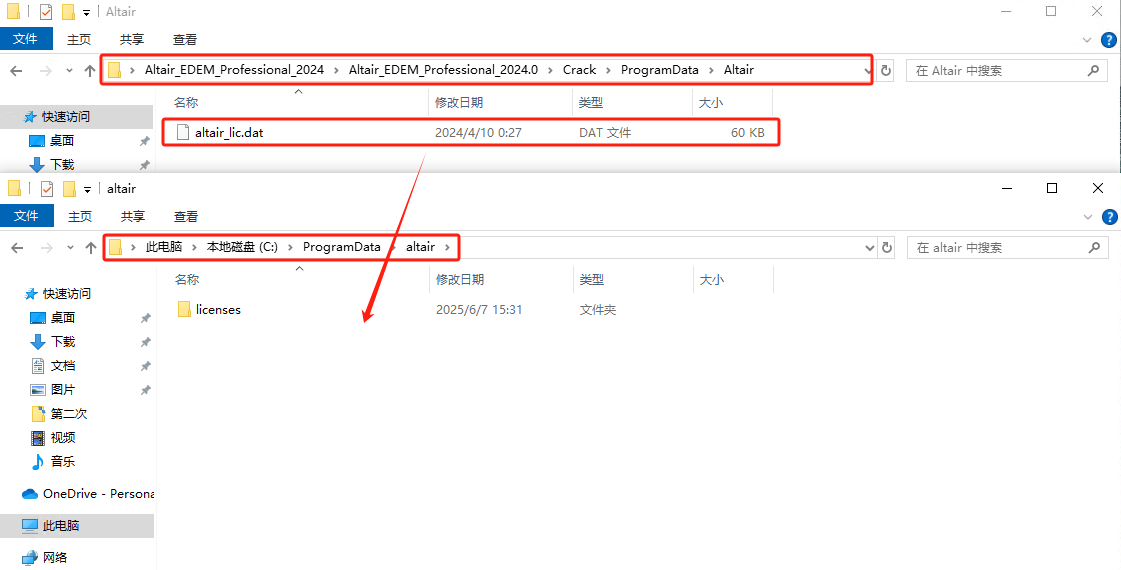The width and height of the screenshot is (1121, 570).
Task: Go forward in upper Altair window
Action: (x=45, y=70)
